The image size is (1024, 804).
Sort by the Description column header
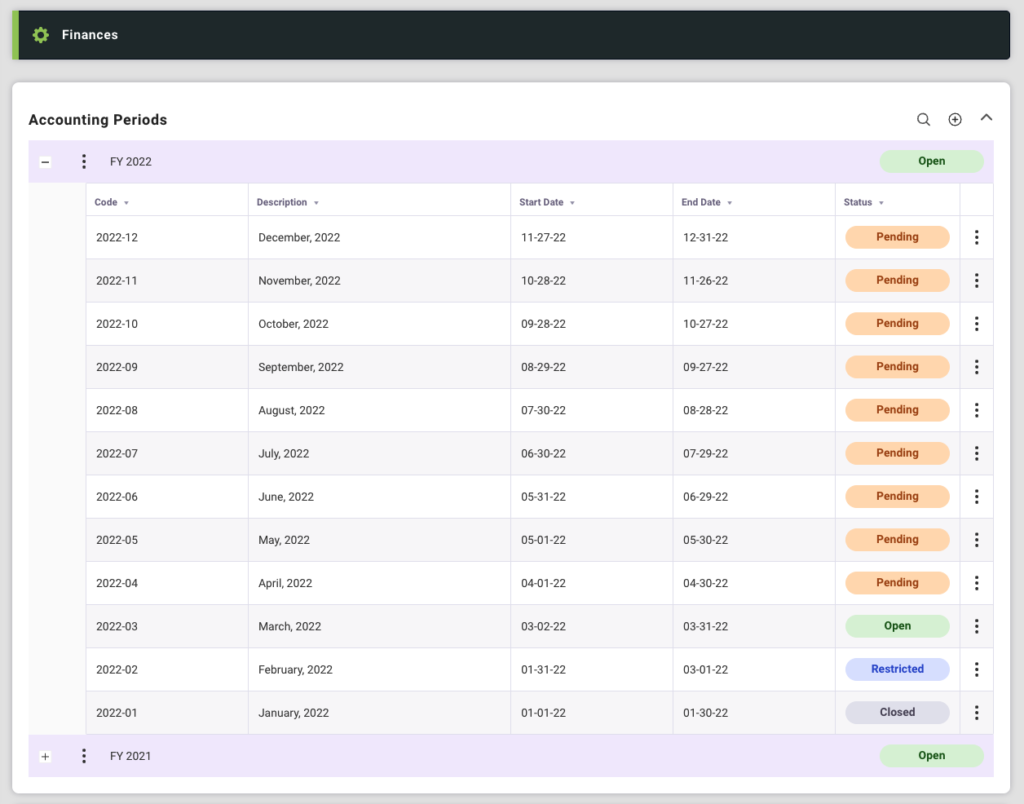[x=282, y=202]
